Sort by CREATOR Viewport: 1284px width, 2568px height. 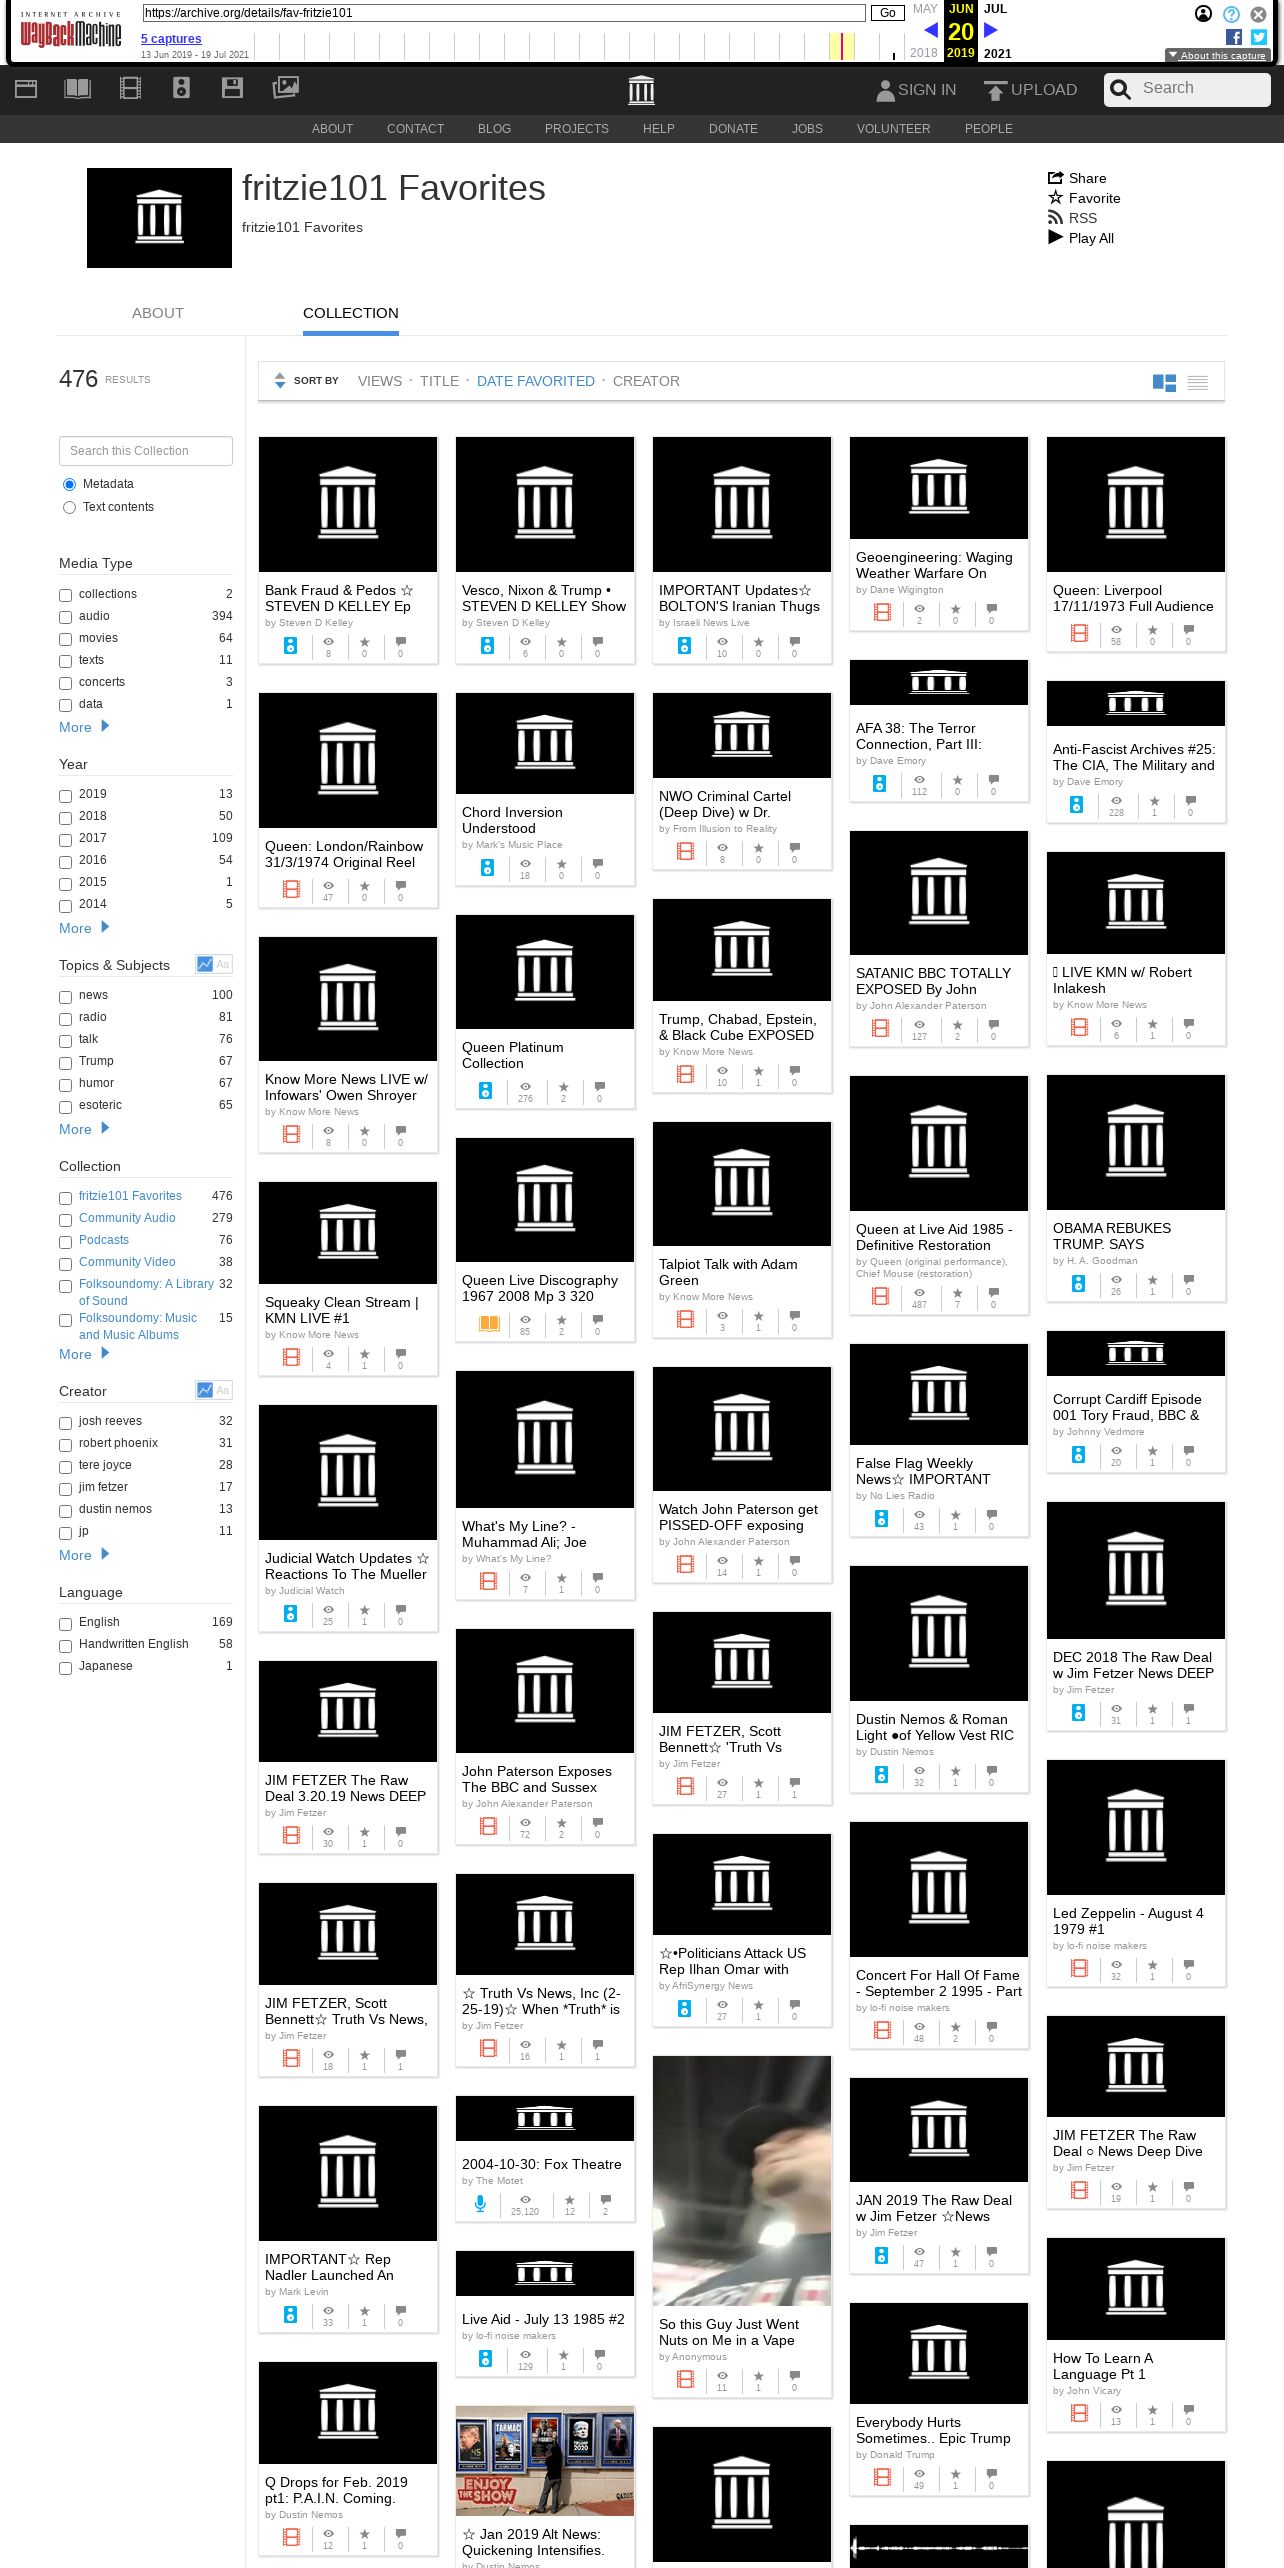(x=646, y=381)
